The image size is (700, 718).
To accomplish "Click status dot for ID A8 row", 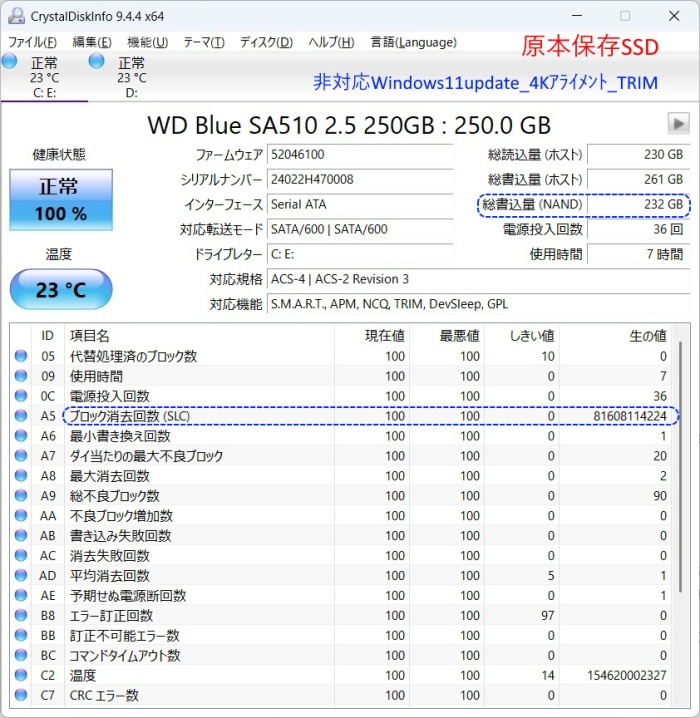I will point(21,476).
